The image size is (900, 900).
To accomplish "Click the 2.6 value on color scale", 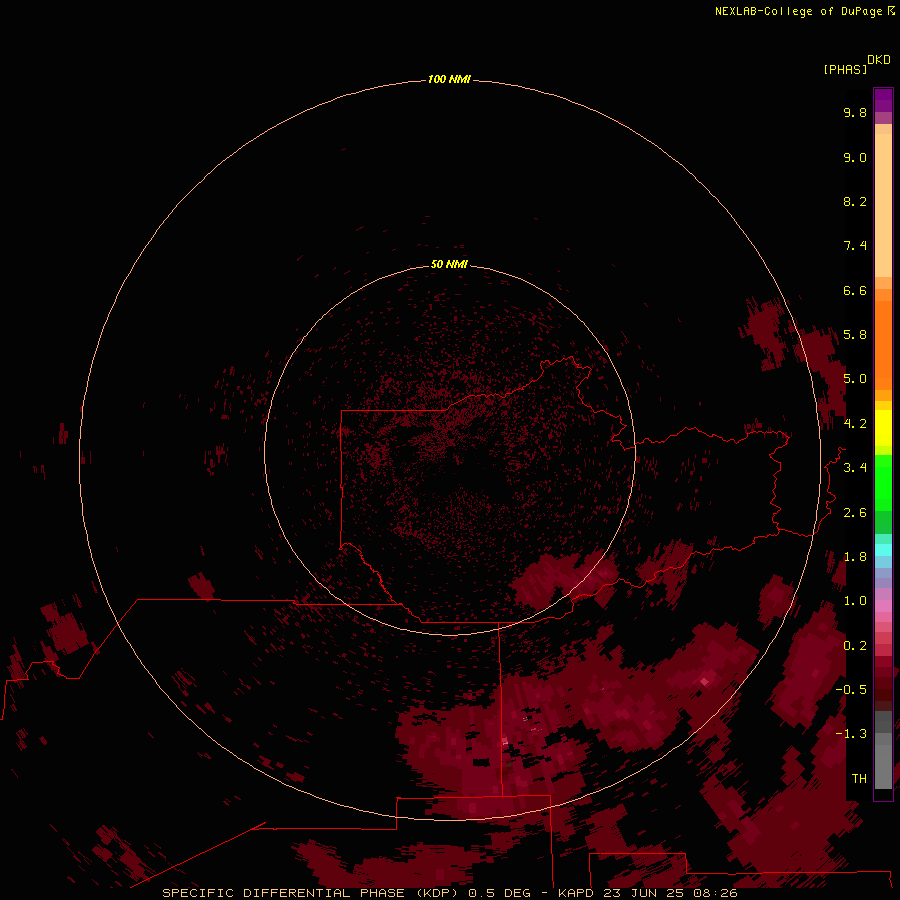I will pyautogui.click(x=855, y=513).
